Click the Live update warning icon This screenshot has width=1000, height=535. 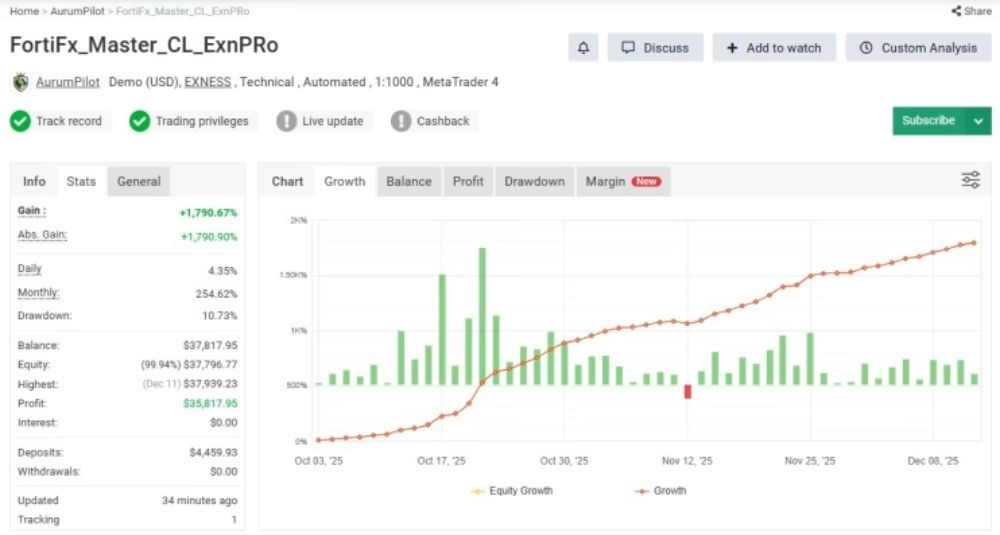(287, 121)
